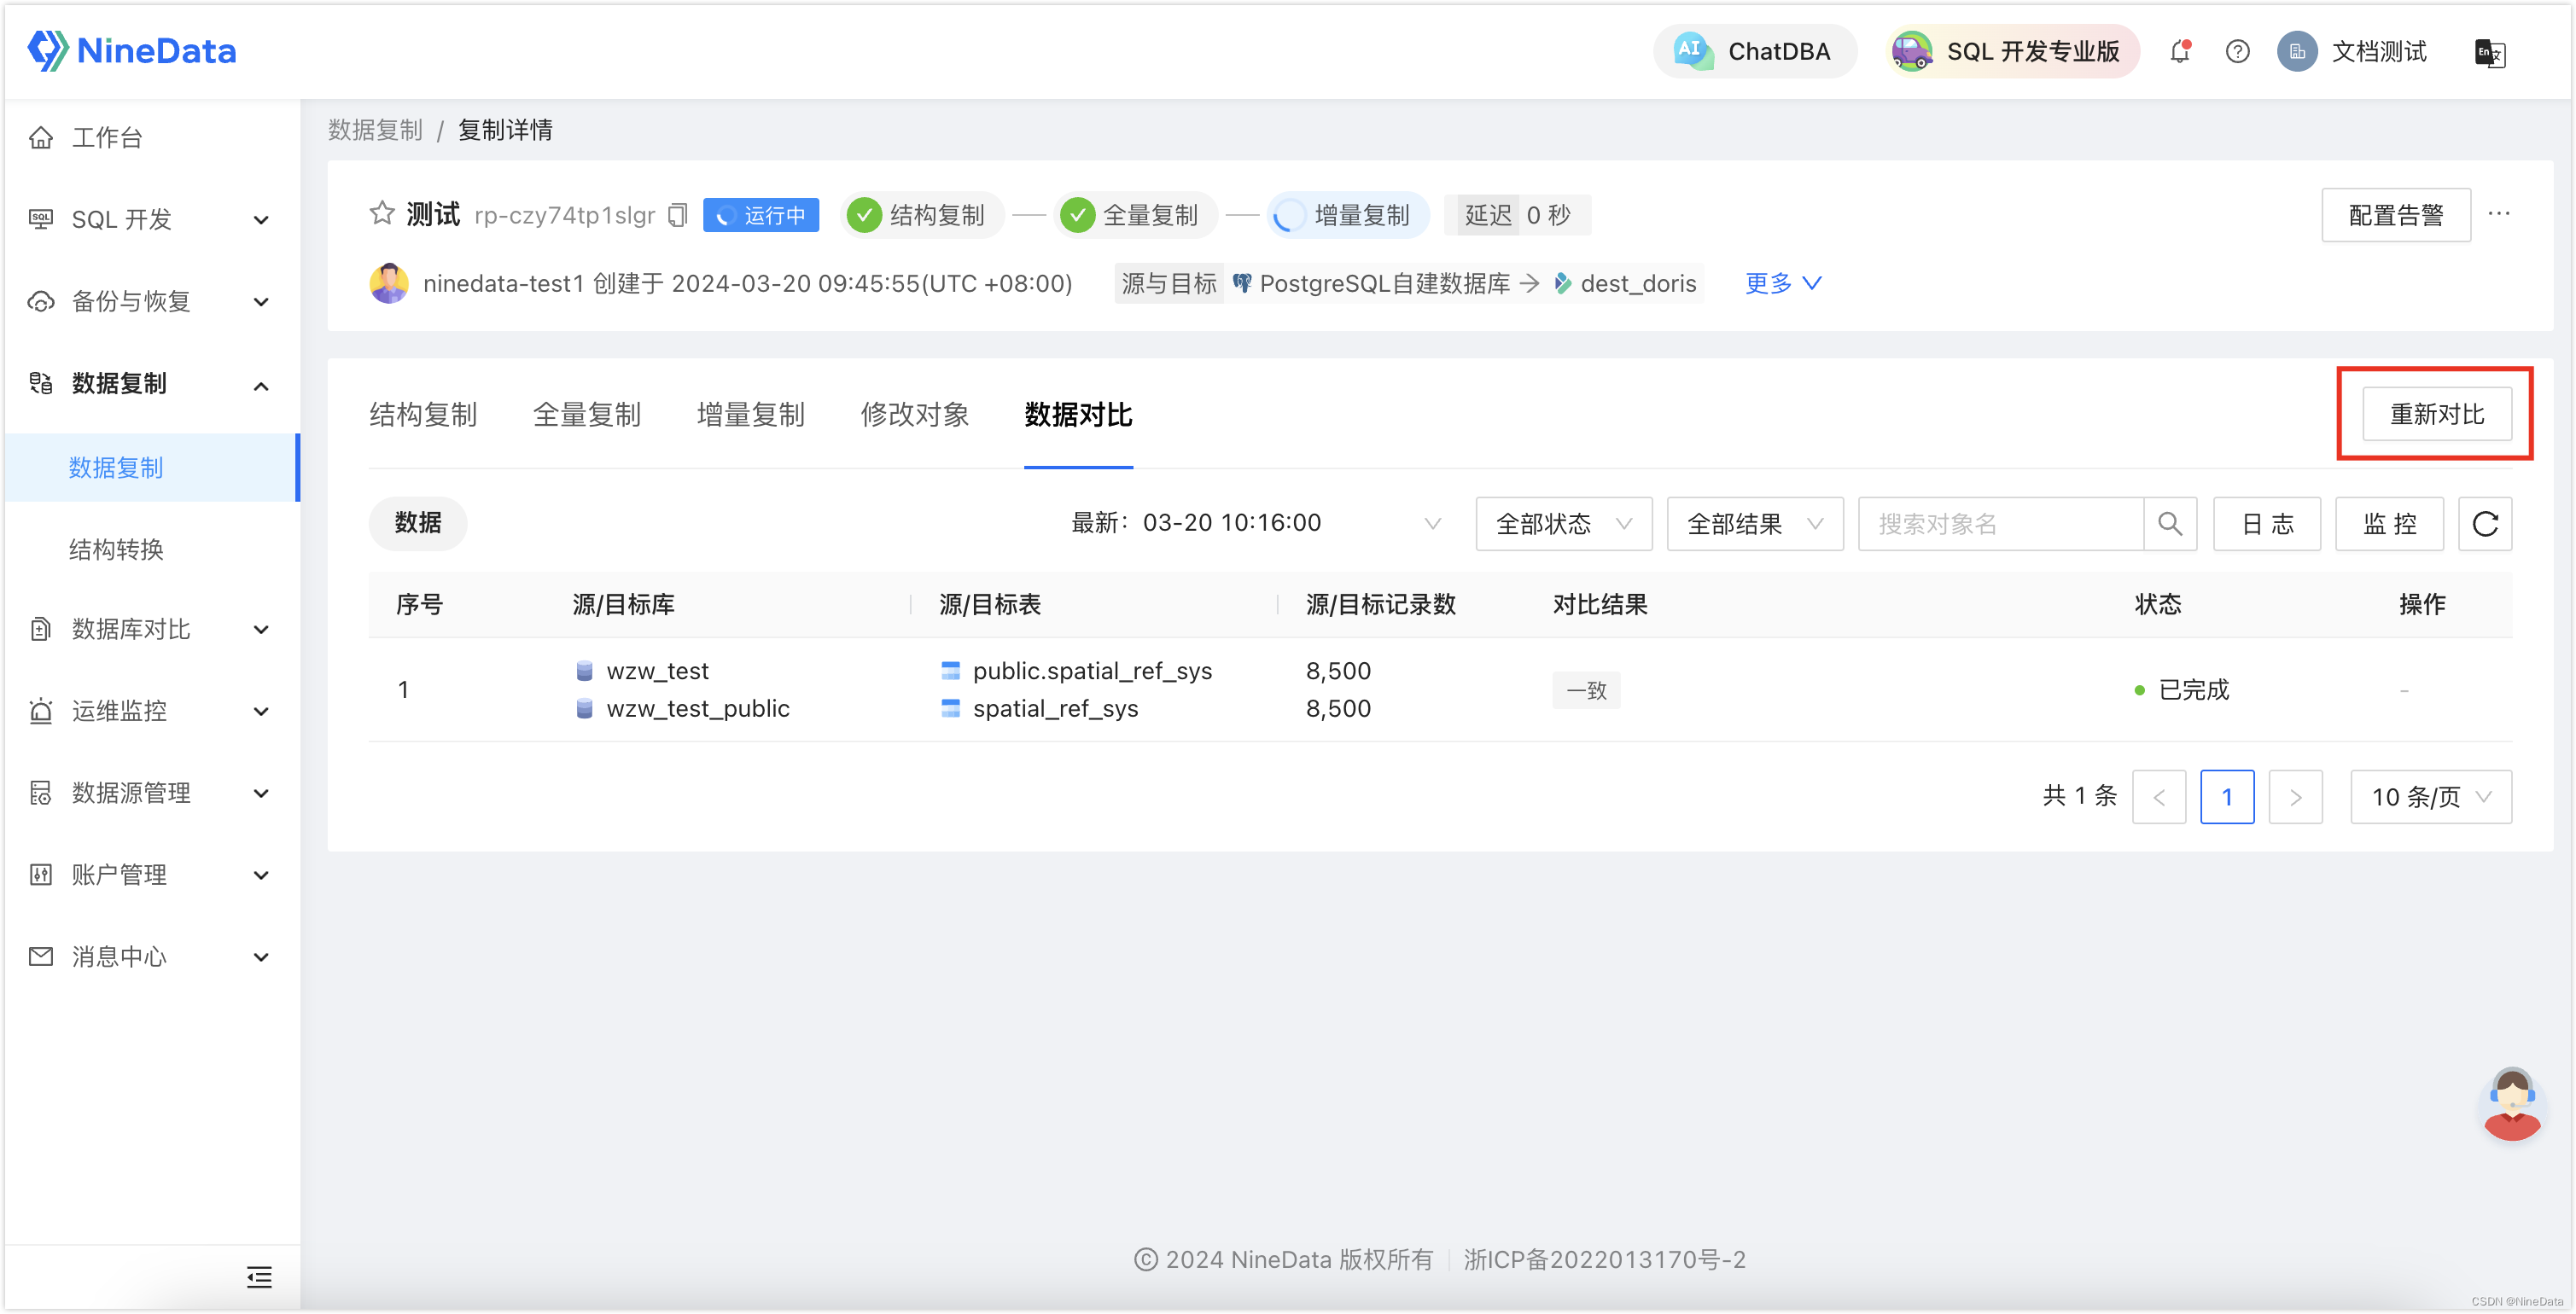Open the 全部结果 result filter dropdown

1755,523
